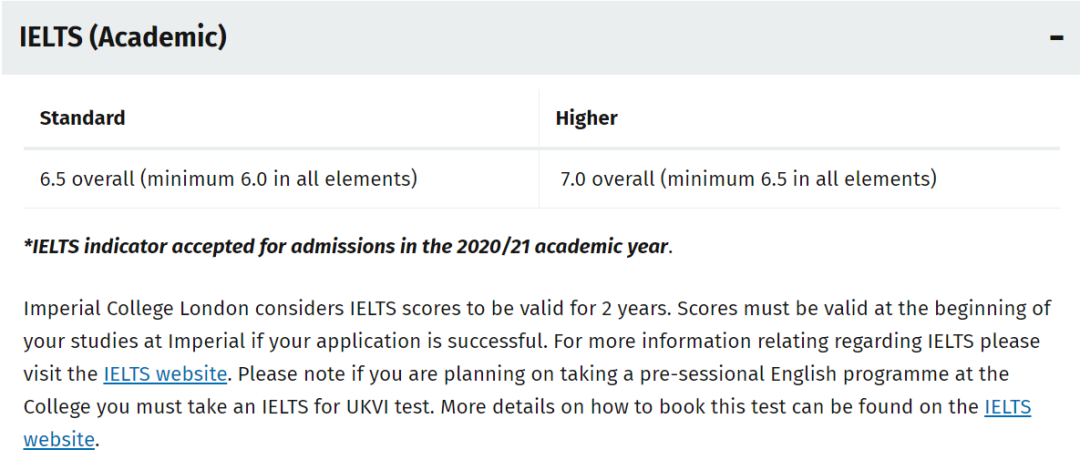Screen dimensions: 1080x470
Task: Collapse the section using the minus icon
Action: click(1057, 37)
